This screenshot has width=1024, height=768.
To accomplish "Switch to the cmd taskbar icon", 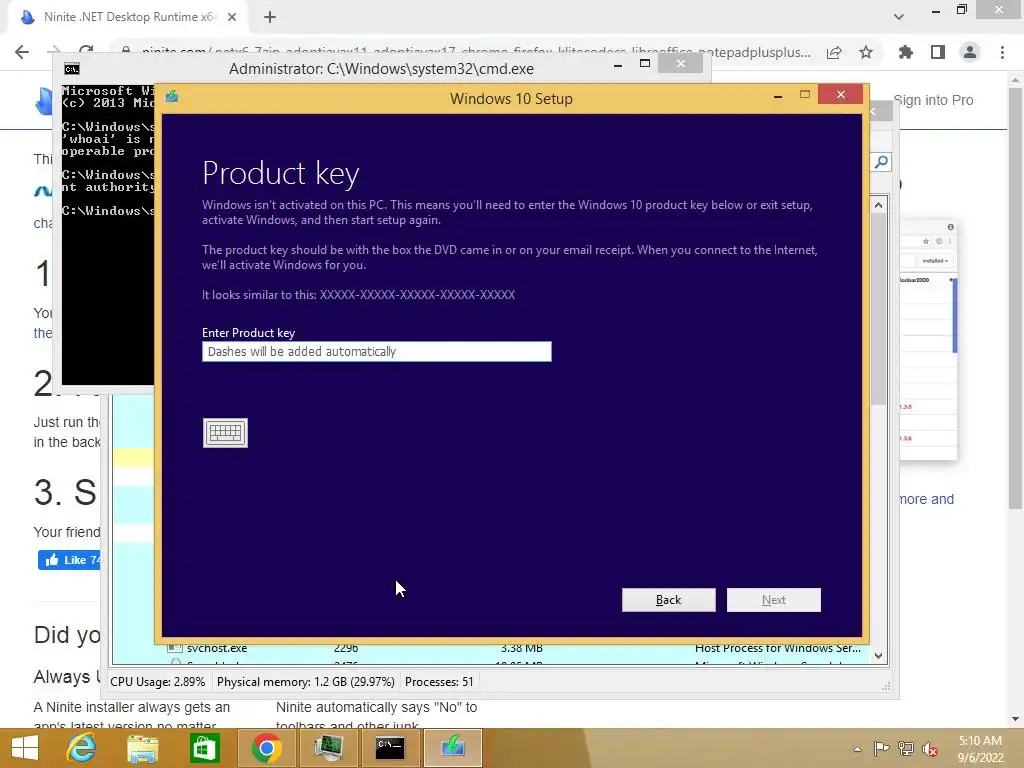I will (x=390, y=748).
